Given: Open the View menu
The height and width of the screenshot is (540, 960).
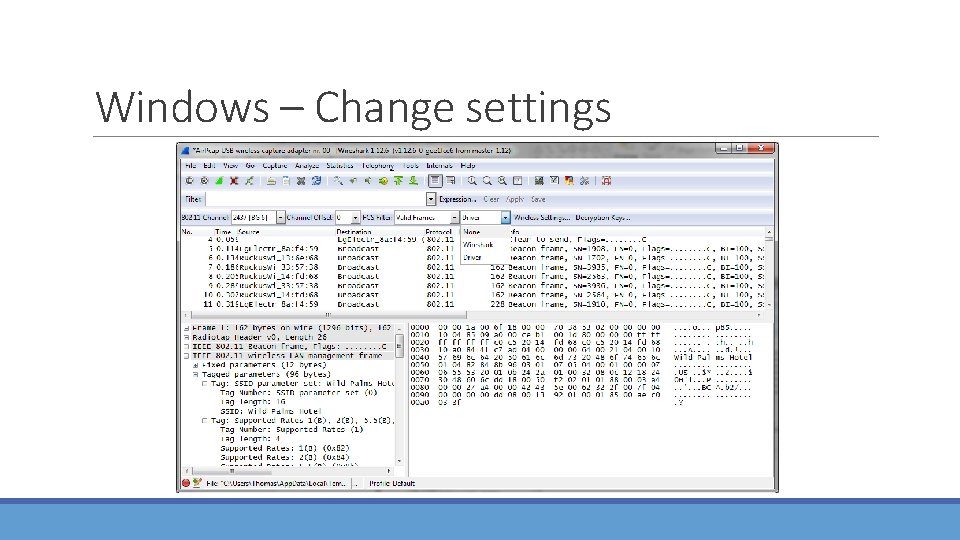Looking at the screenshot, I should 230,165.
